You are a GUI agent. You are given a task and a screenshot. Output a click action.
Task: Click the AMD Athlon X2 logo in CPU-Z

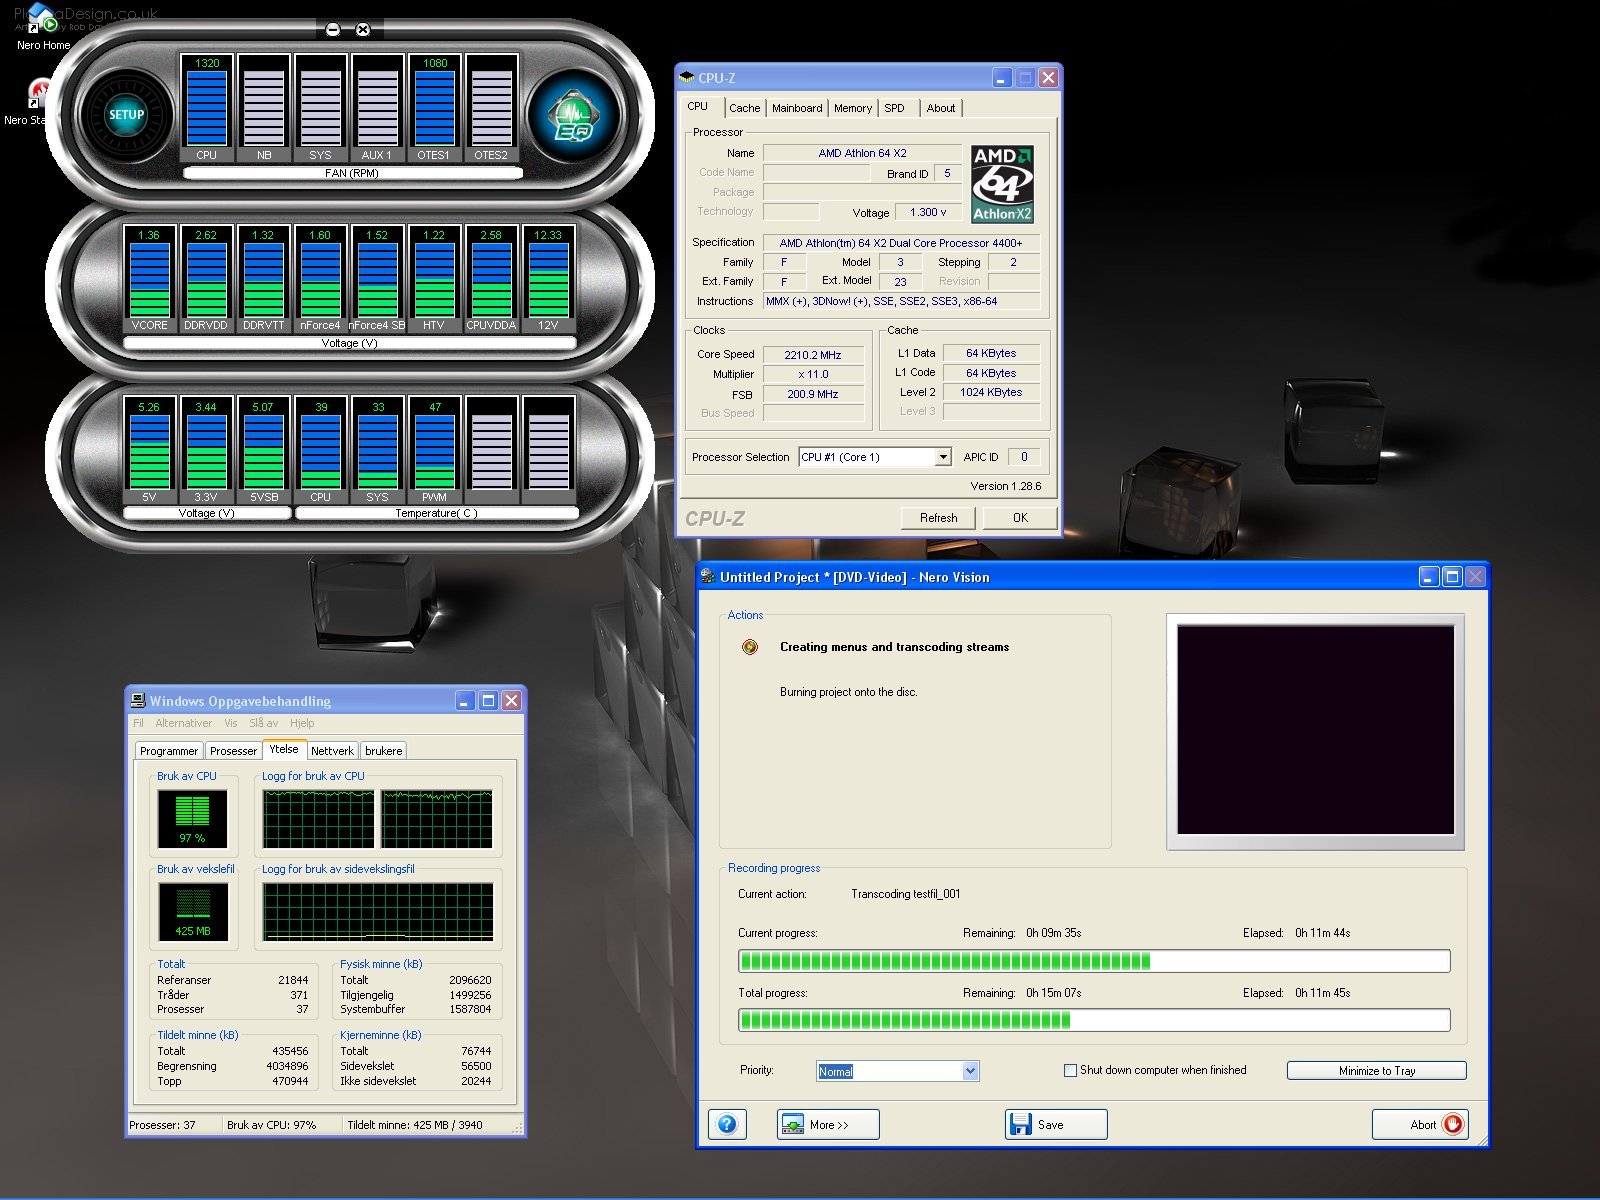click(1002, 184)
